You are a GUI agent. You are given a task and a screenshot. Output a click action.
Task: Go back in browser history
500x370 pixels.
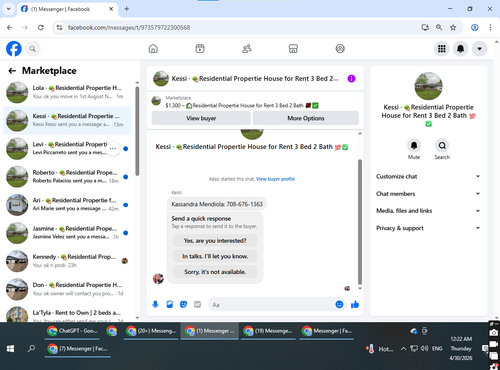[x=10, y=27]
